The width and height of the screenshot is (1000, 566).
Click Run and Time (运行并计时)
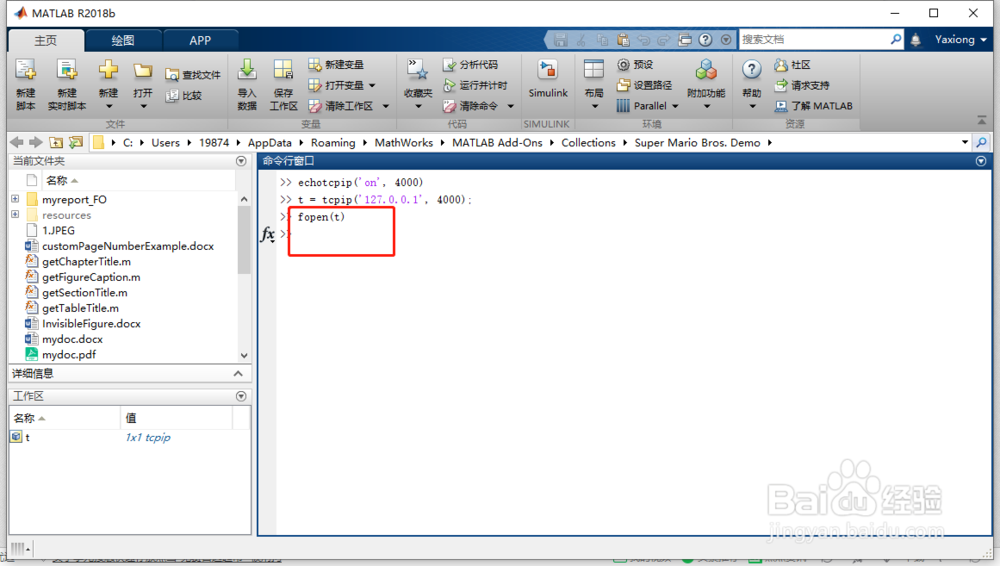click(475, 85)
